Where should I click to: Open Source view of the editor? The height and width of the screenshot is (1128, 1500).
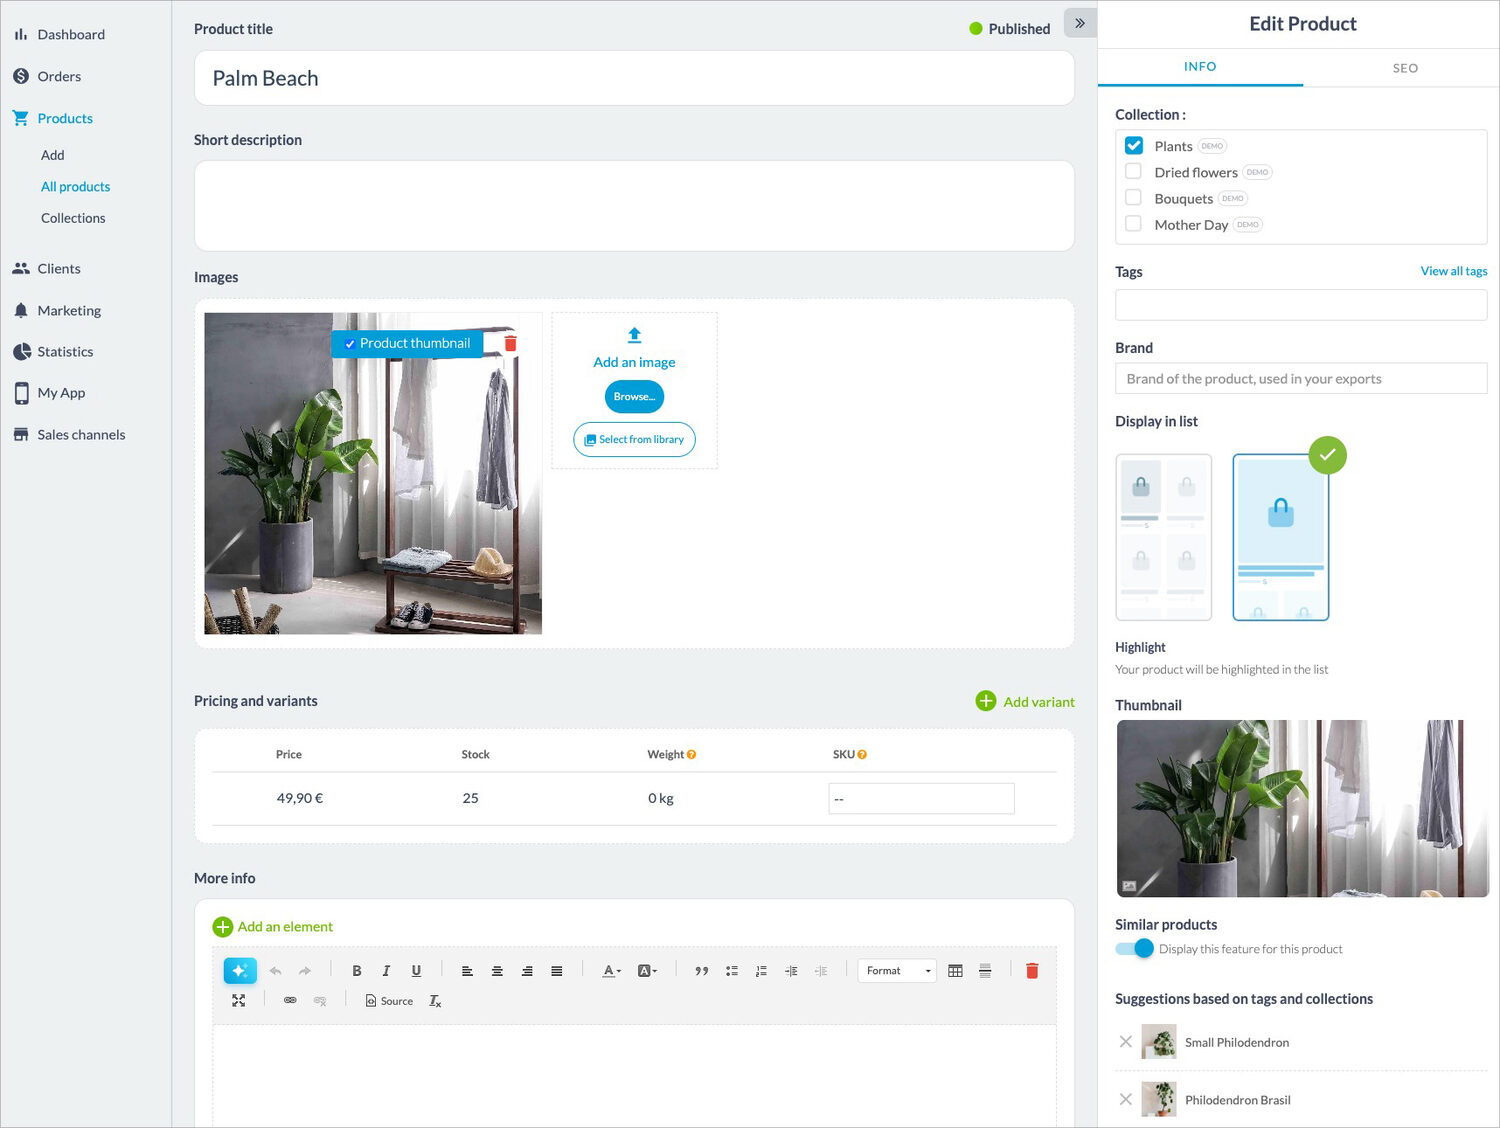[390, 1001]
